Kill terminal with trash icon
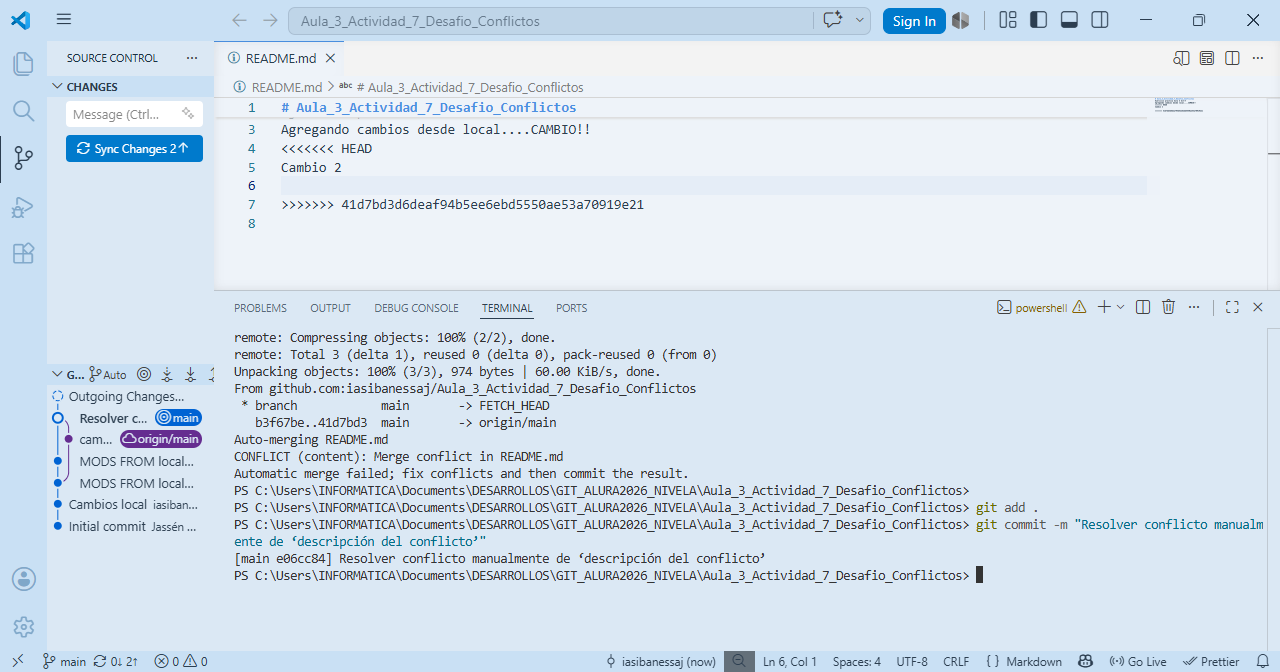The image size is (1280, 672). click(1168, 307)
